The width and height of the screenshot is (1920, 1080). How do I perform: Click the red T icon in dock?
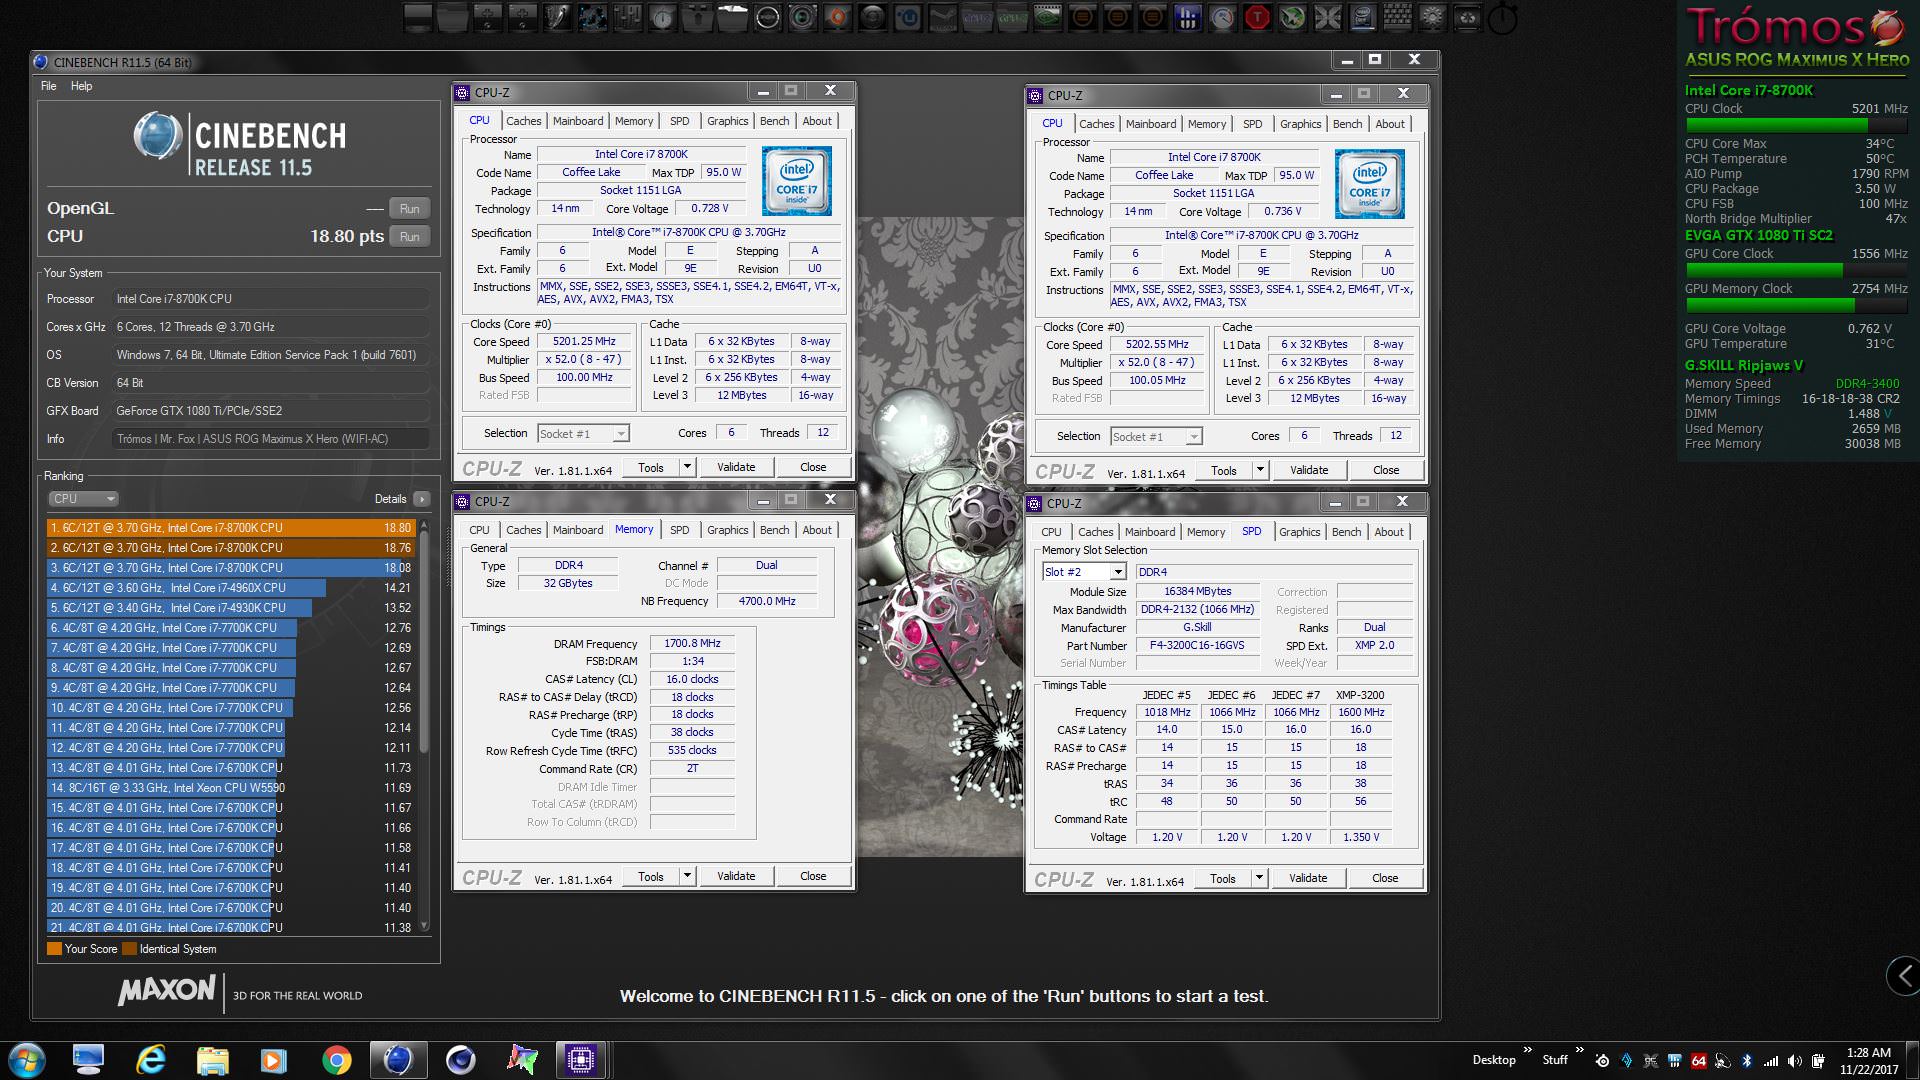coord(1257,17)
